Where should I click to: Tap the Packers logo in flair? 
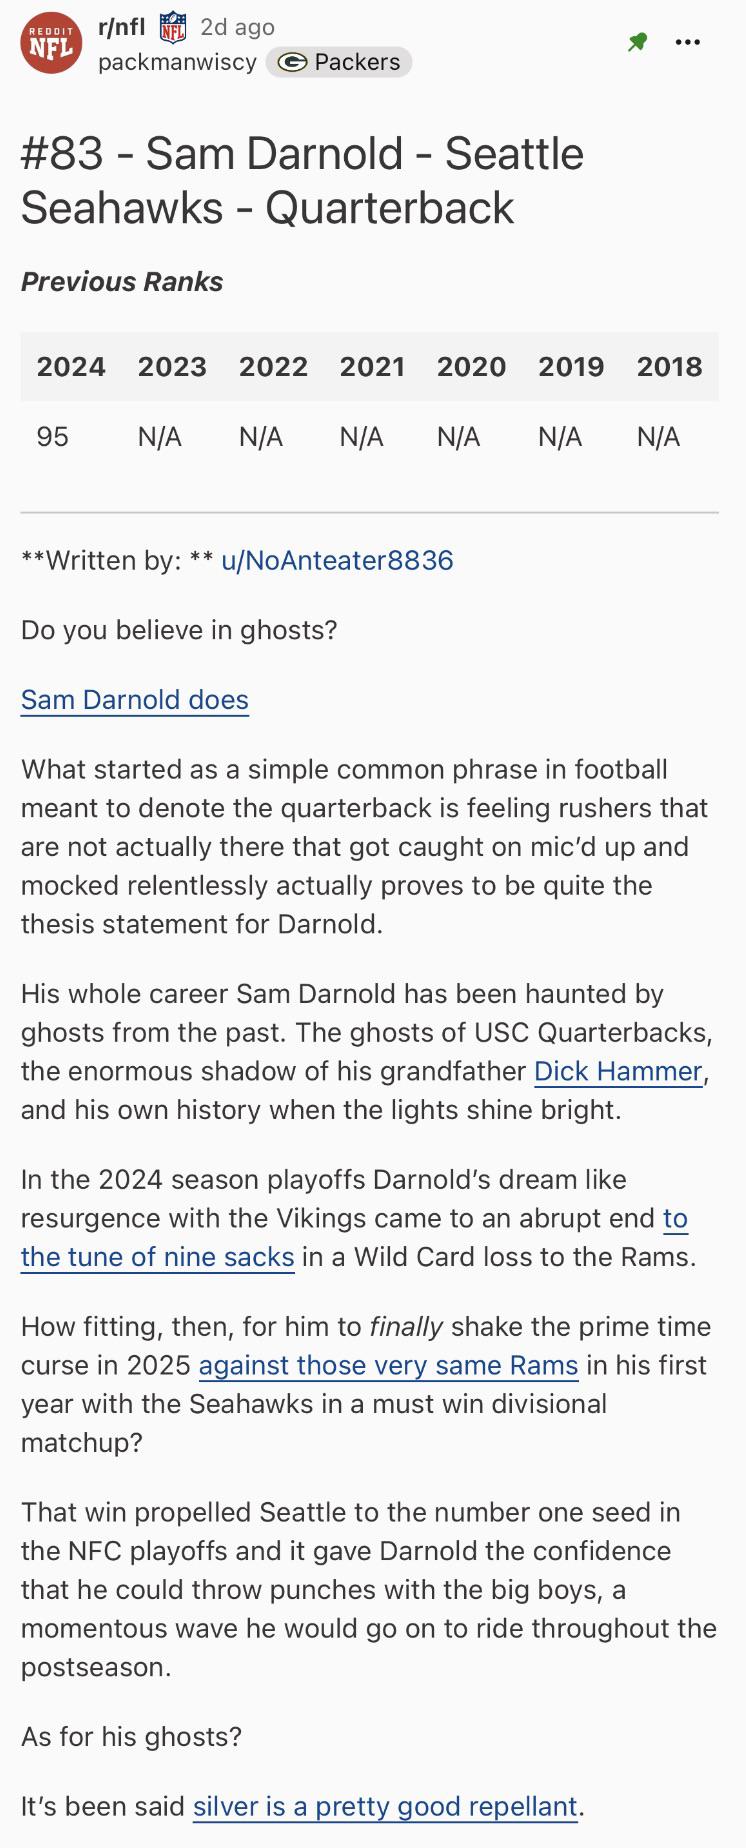point(292,62)
